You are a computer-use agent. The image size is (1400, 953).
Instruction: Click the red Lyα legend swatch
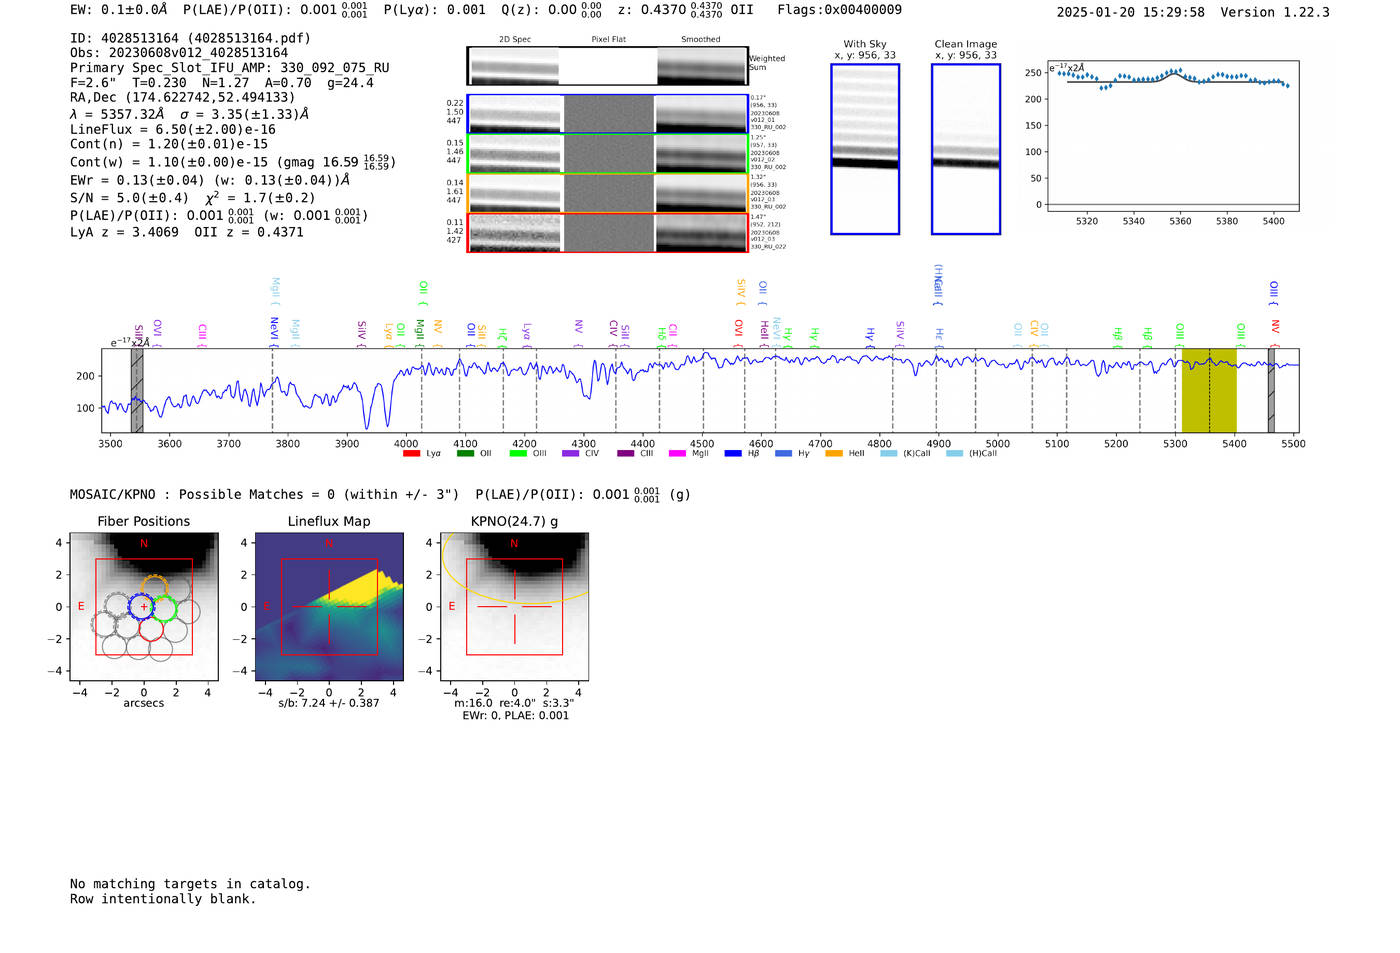tap(411, 454)
